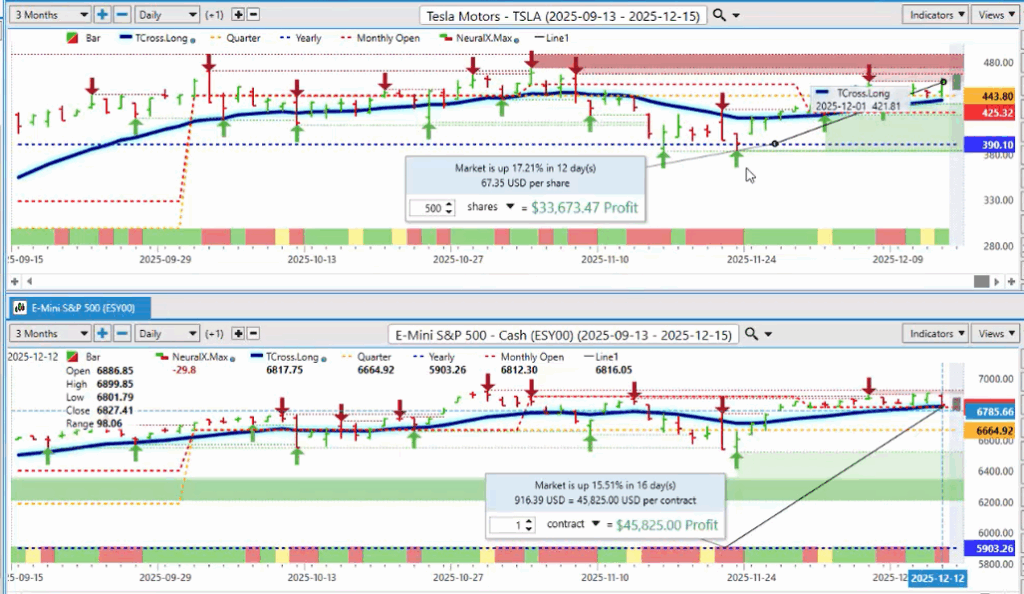This screenshot has height=594, width=1024.
Task: Click the Tesla Motors - TSLA symbol title box
Action: click(x=564, y=15)
